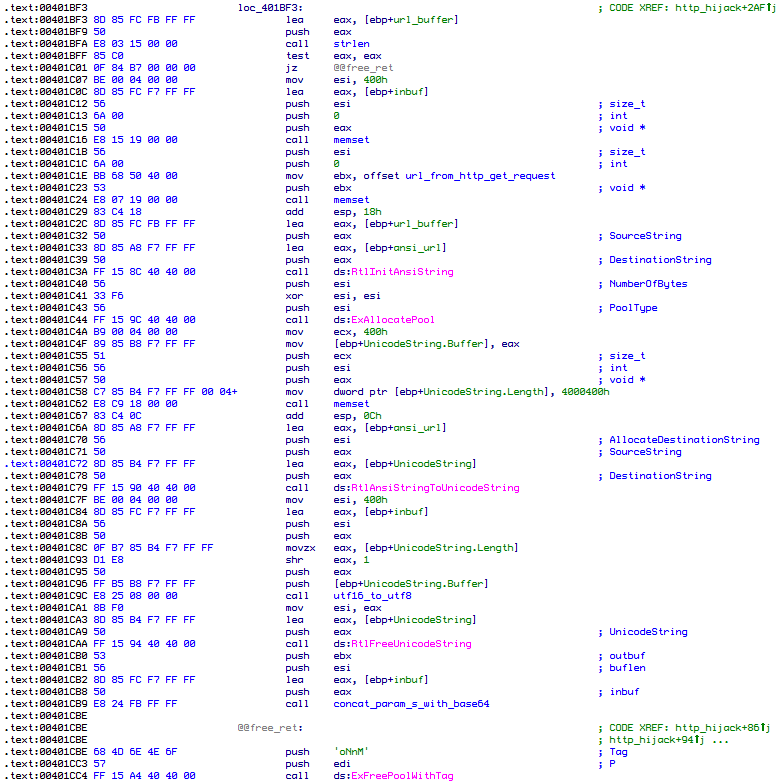Viewport: 780px width, 783px height.
Task: Select the utf16_to_utf8 call target
Action: (372, 596)
